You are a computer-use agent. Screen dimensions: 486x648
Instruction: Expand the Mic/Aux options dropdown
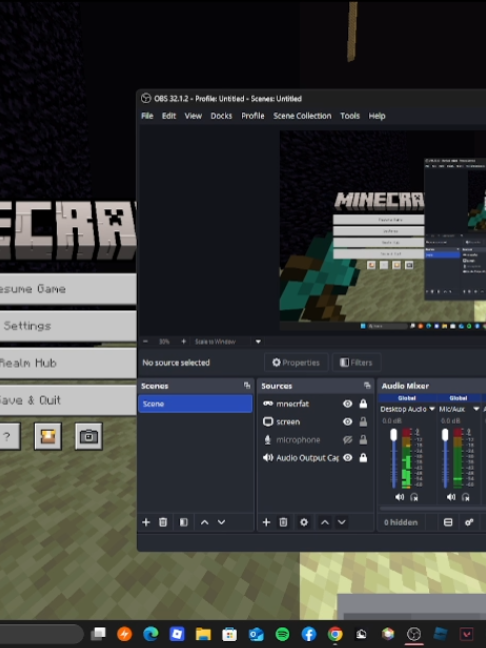tap(476, 409)
